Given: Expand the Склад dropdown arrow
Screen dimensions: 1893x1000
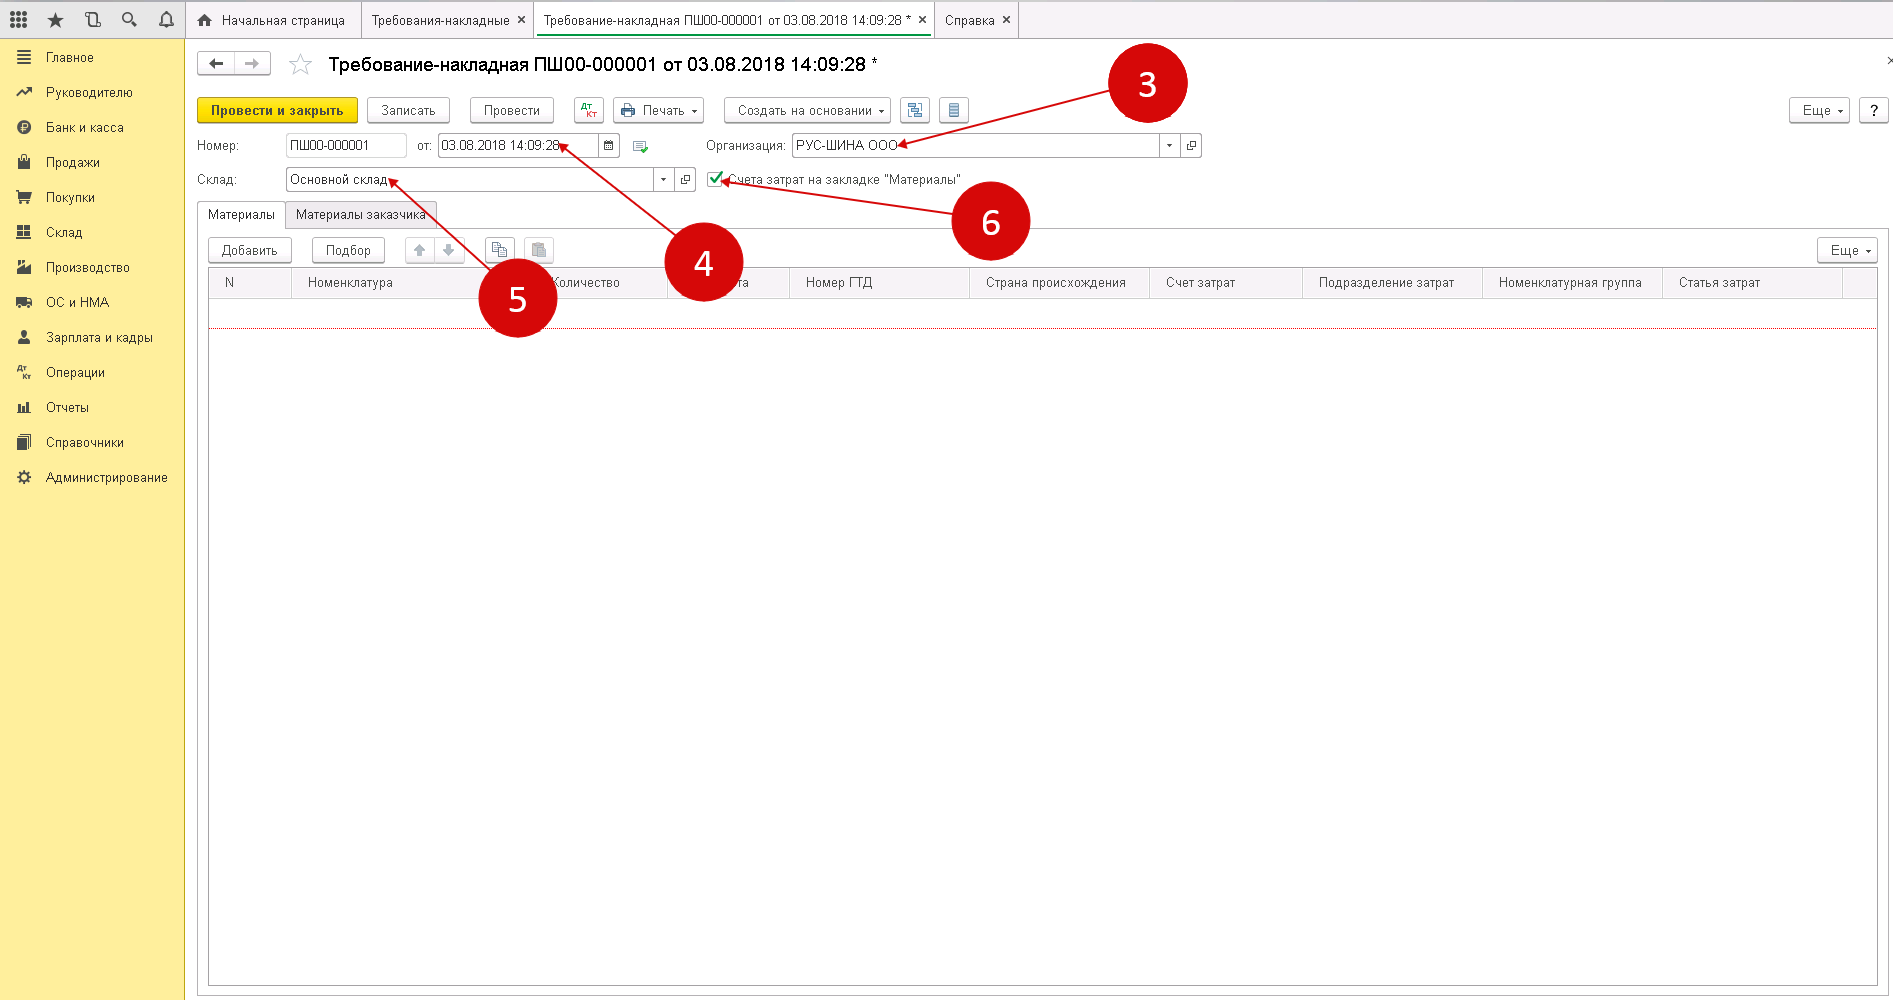Looking at the screenshot, I should point(663,180).
